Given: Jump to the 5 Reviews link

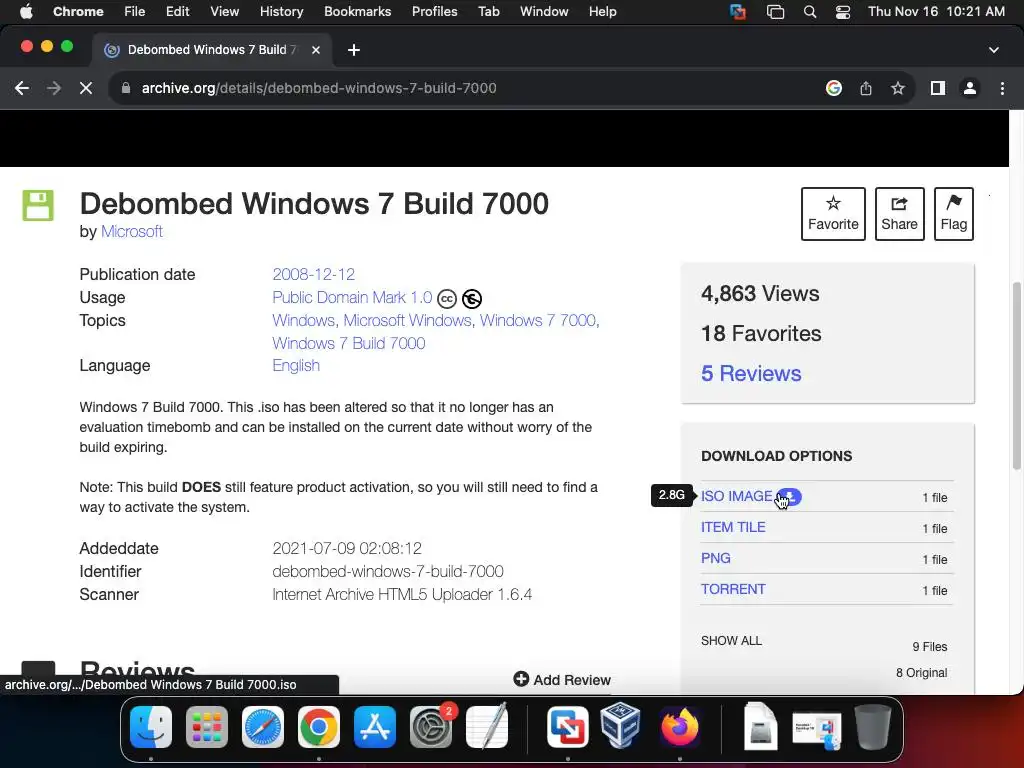Looking at the screenshot, I should (x=751, y=373).
